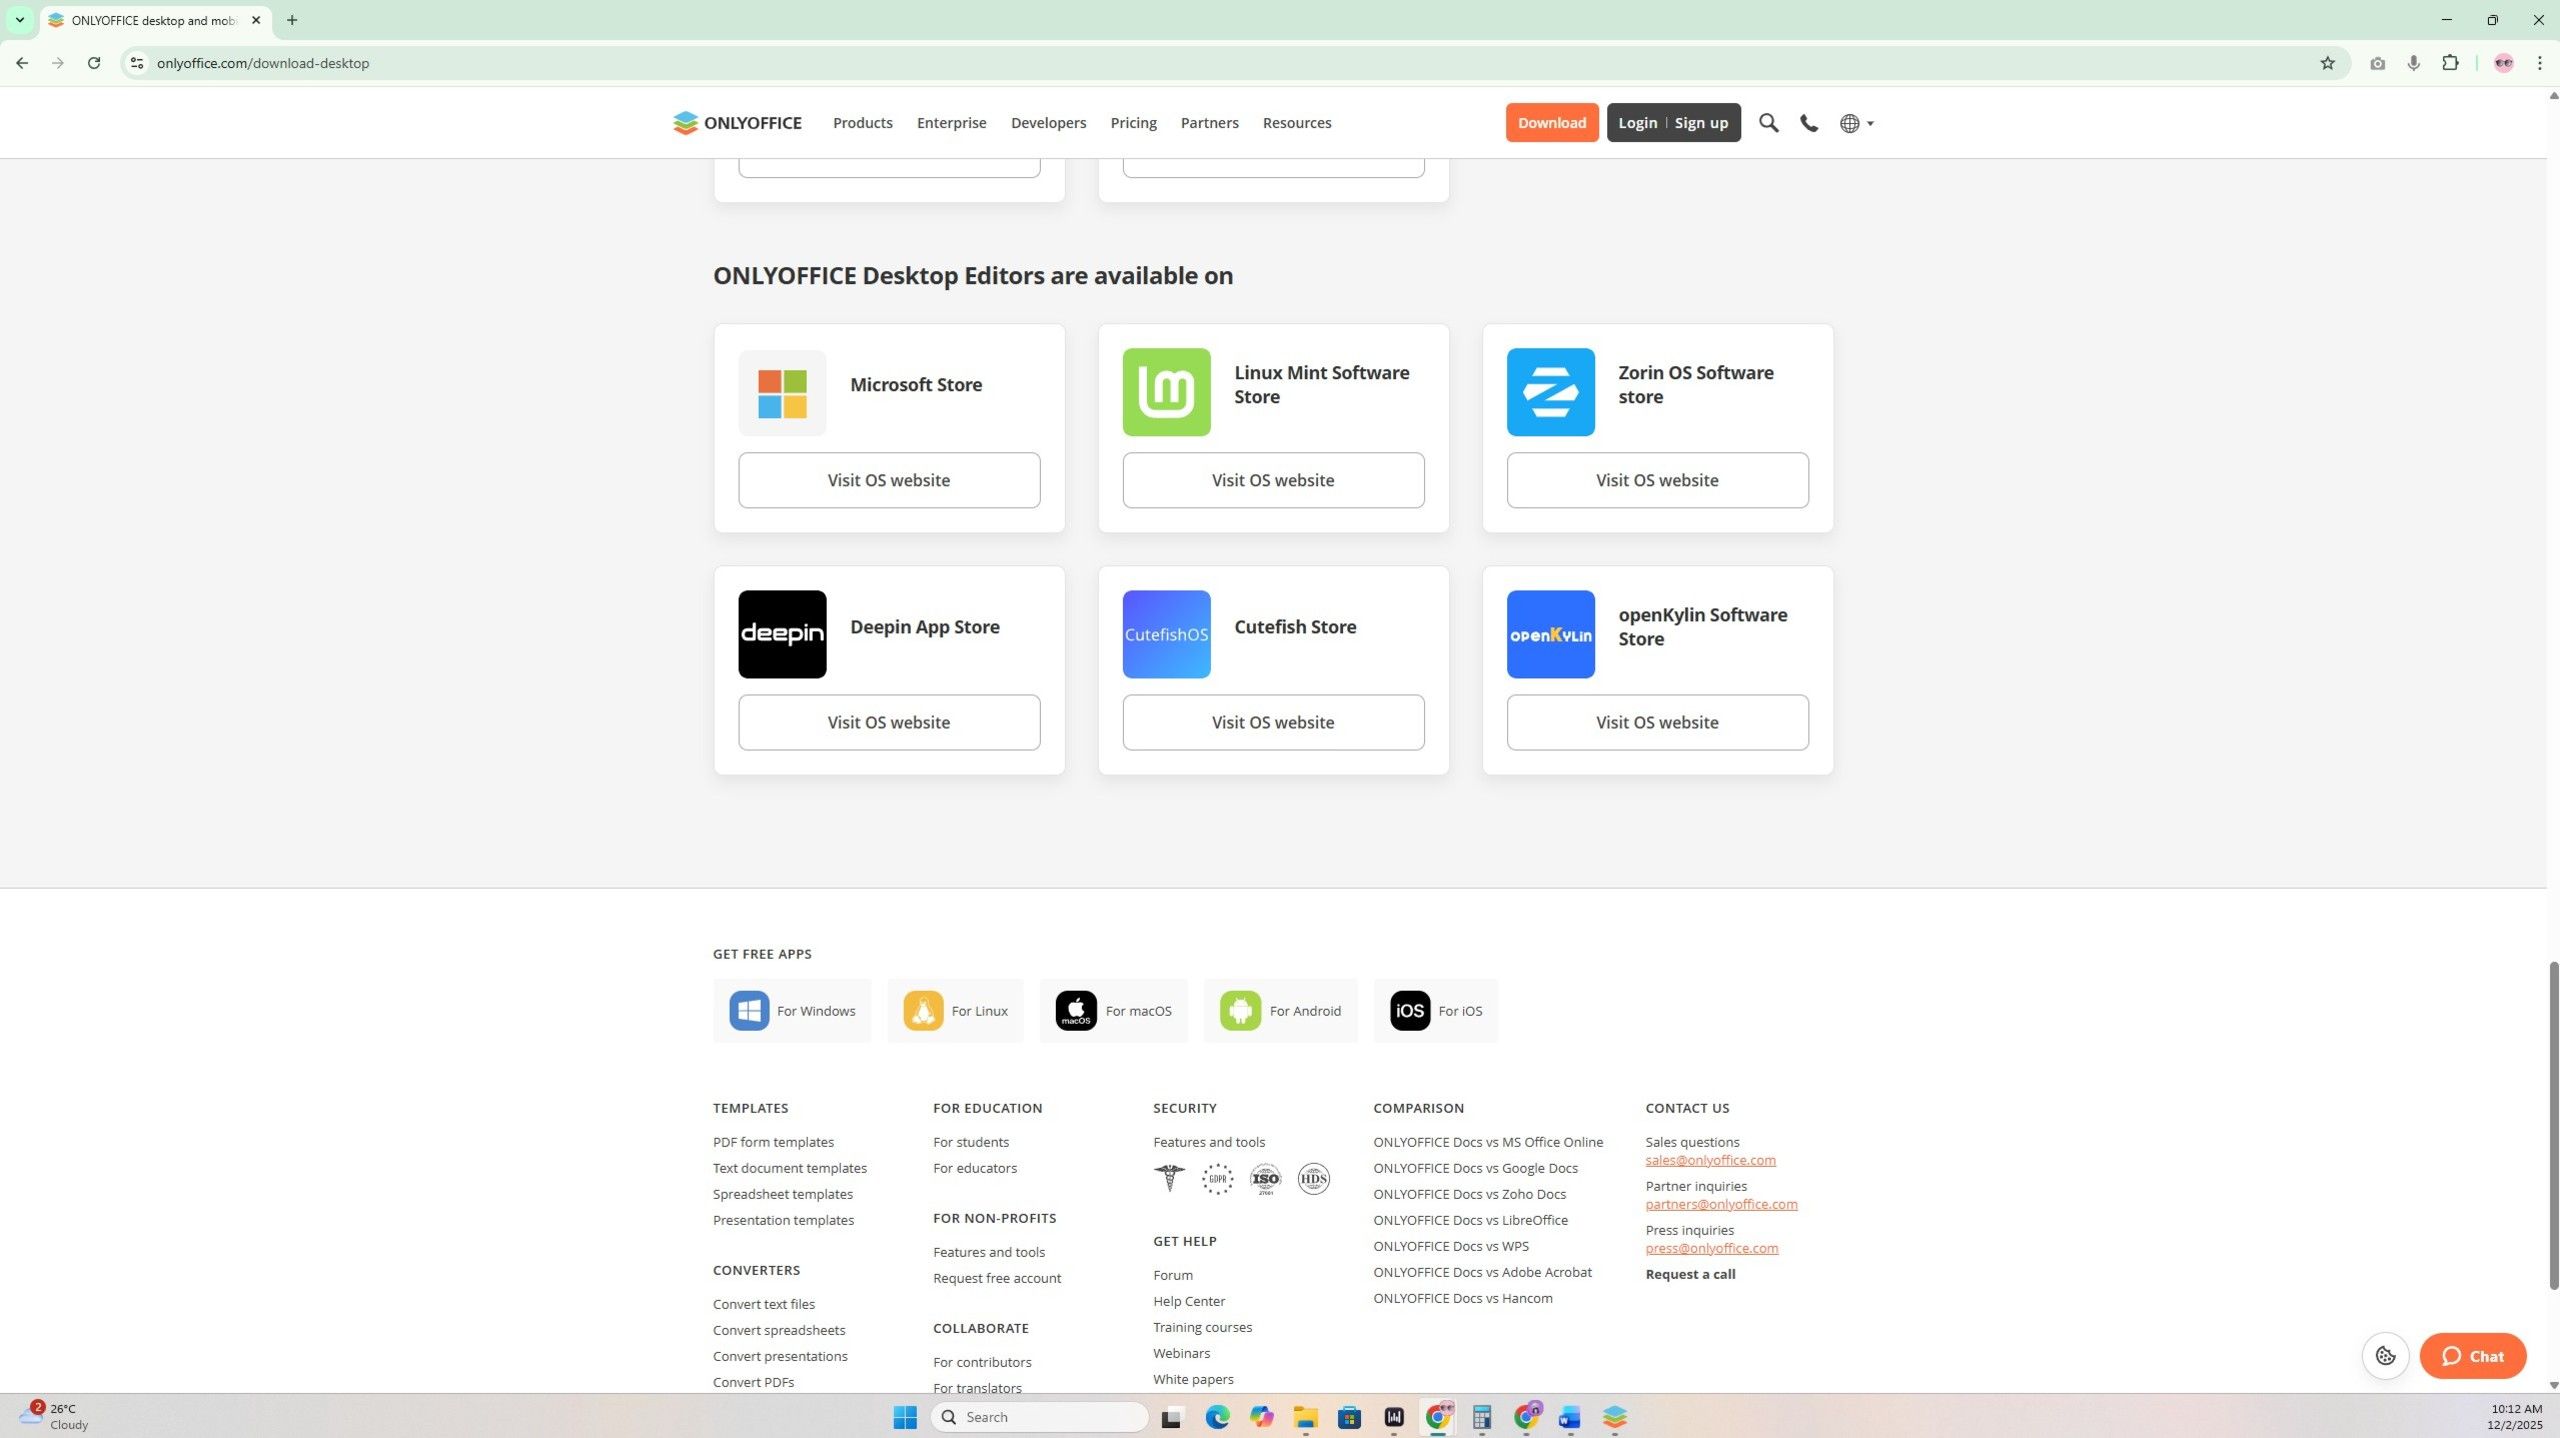Visit OS website for Cutefish Store

(1272, 722)
